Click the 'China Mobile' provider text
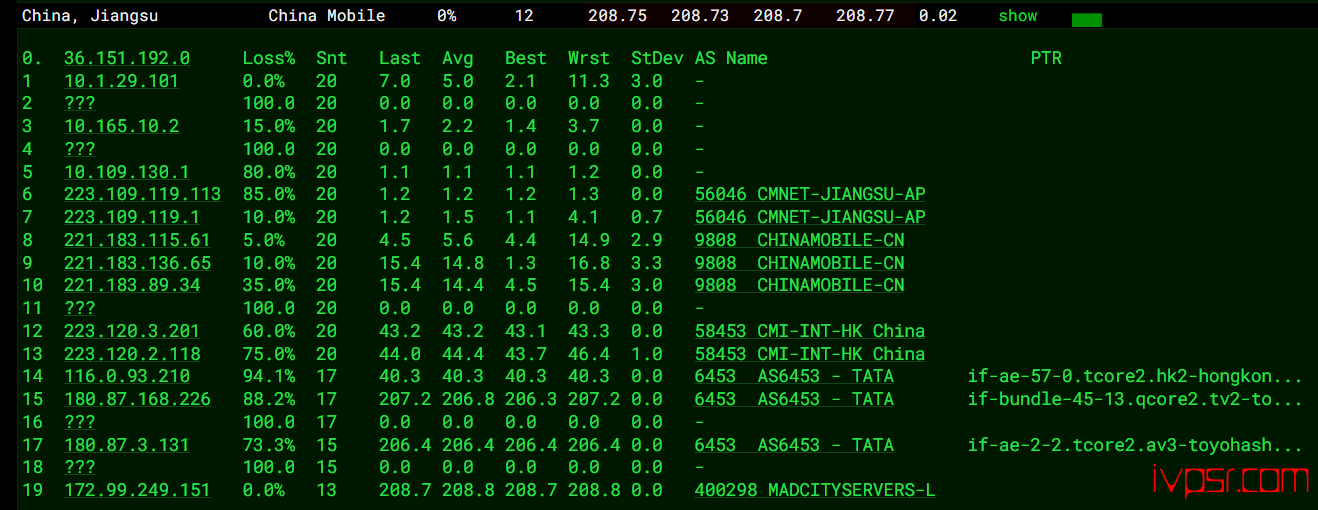This screenshot has height=510, width=1318. 327,16
